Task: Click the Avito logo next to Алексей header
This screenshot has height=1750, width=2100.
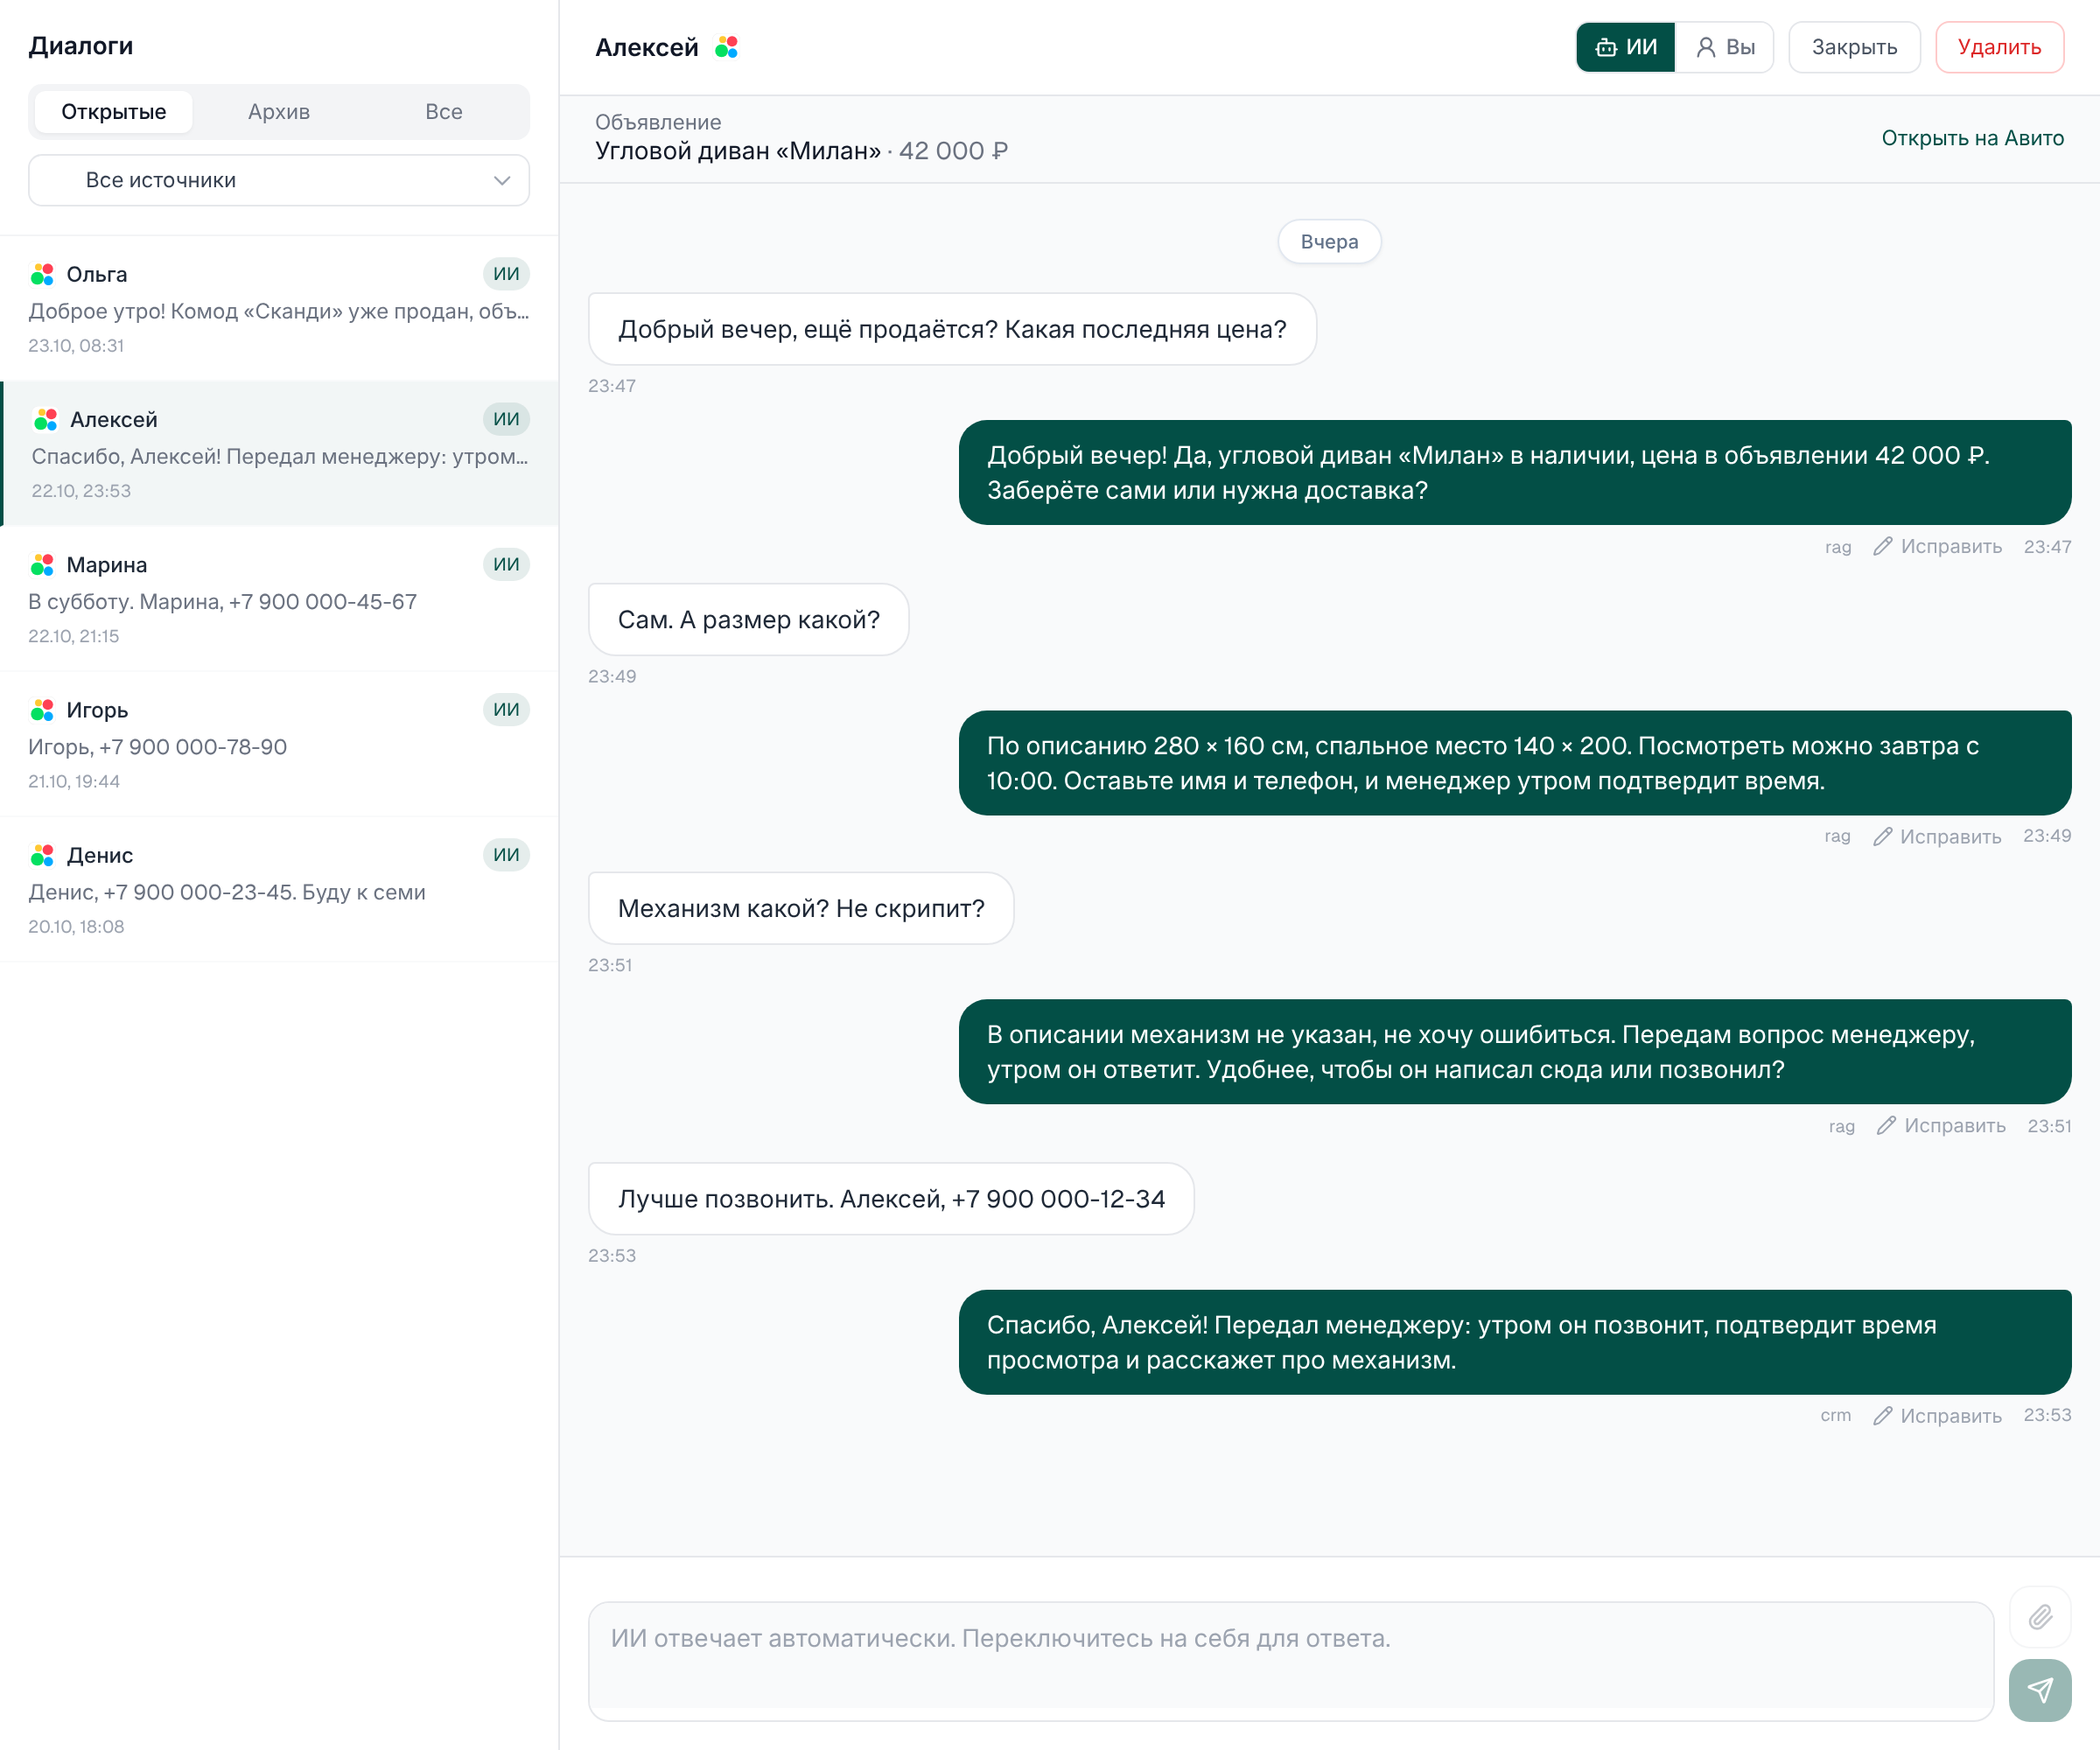Action: pyautogui.click(x=727, y=47)
